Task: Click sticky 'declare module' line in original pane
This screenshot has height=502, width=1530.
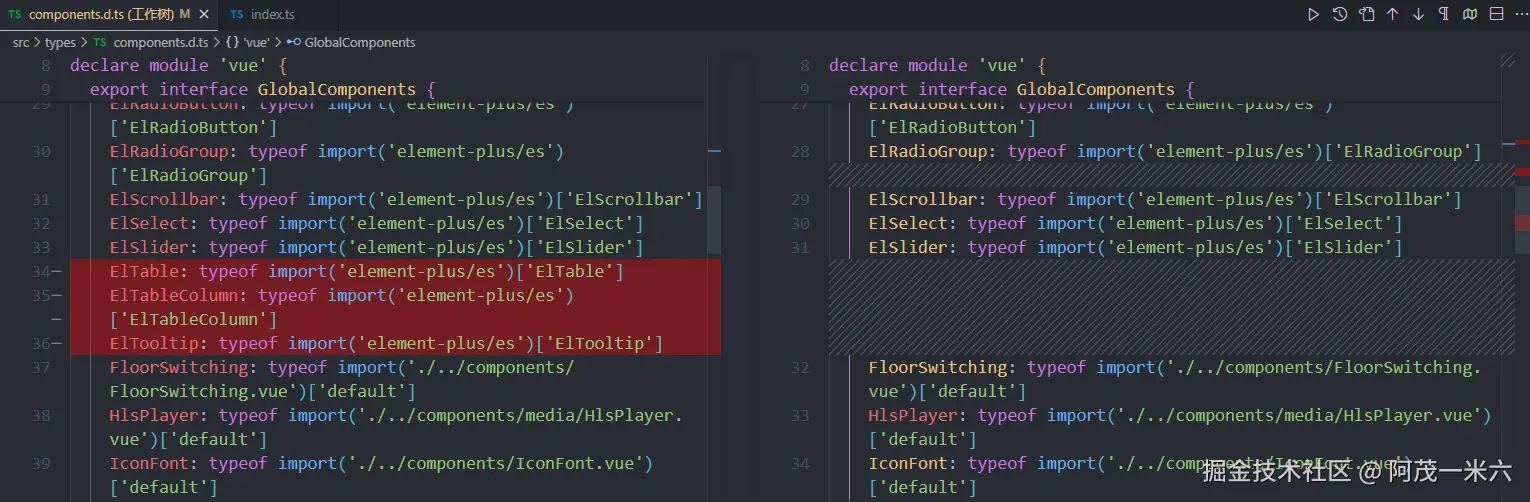Action: click(x=179, y=65)
